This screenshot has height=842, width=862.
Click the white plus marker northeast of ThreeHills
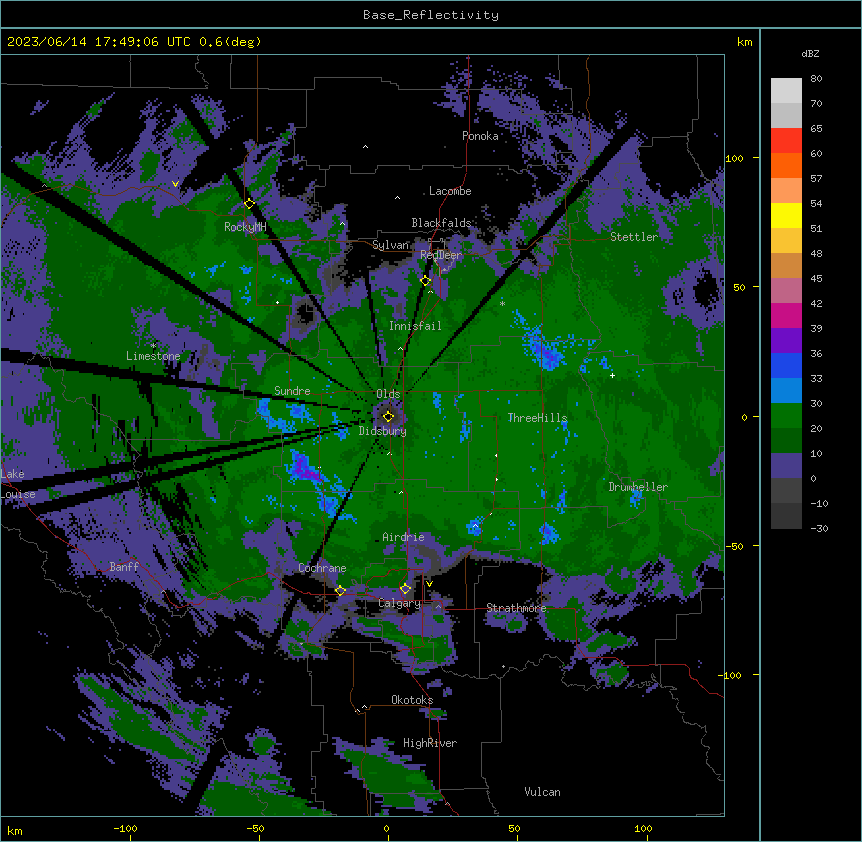(612, 375)
